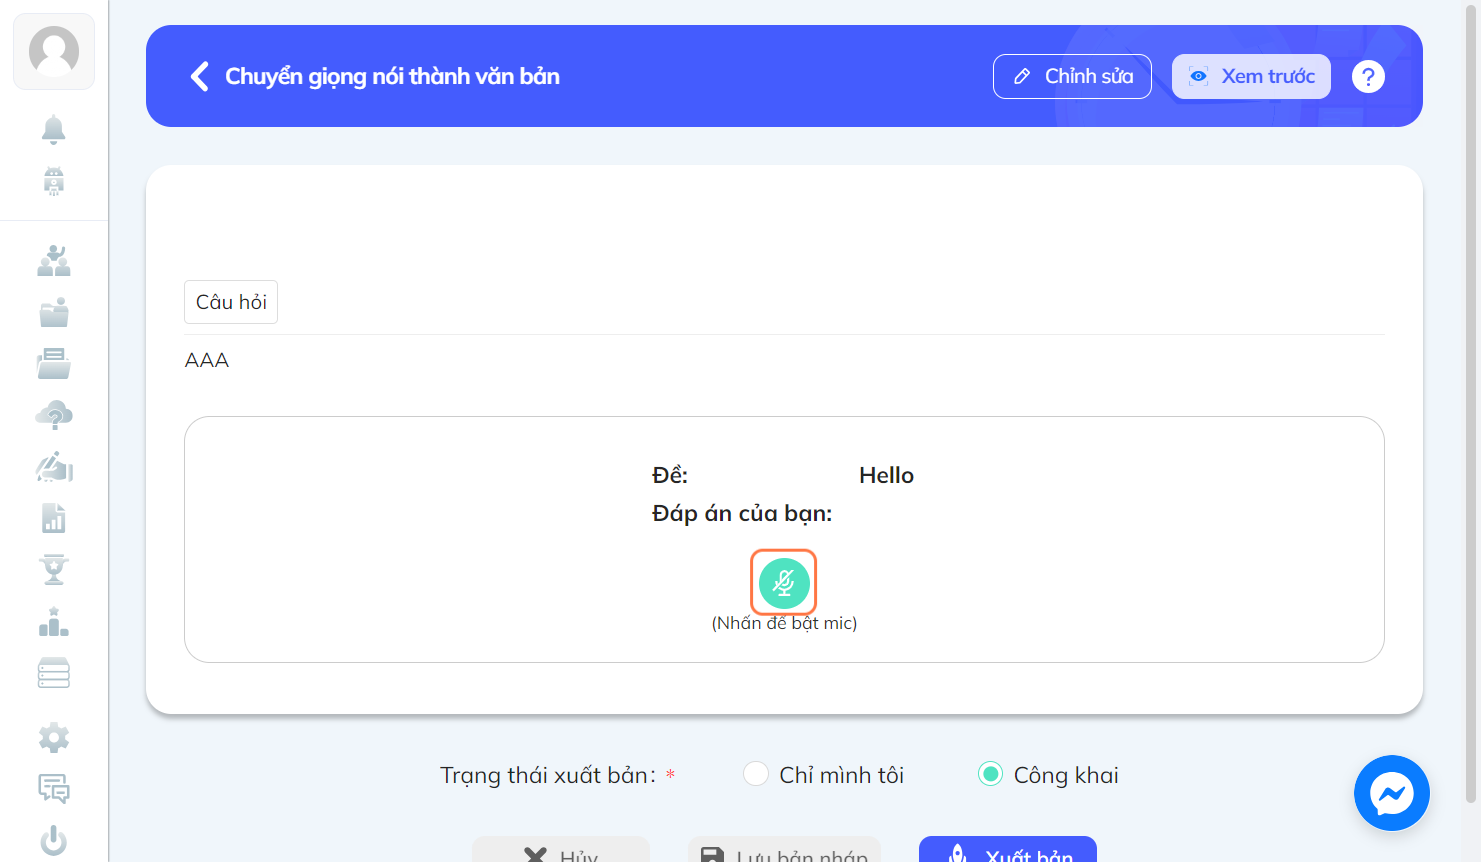Open the chat feedback icon in sidebar
This screenshot has width=1481, height=862.
point(54,789)
